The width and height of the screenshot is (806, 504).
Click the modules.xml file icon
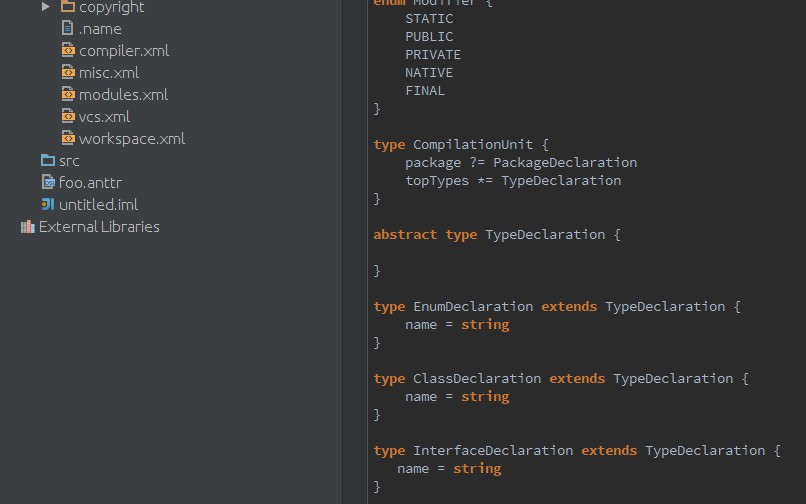[68, 95]
